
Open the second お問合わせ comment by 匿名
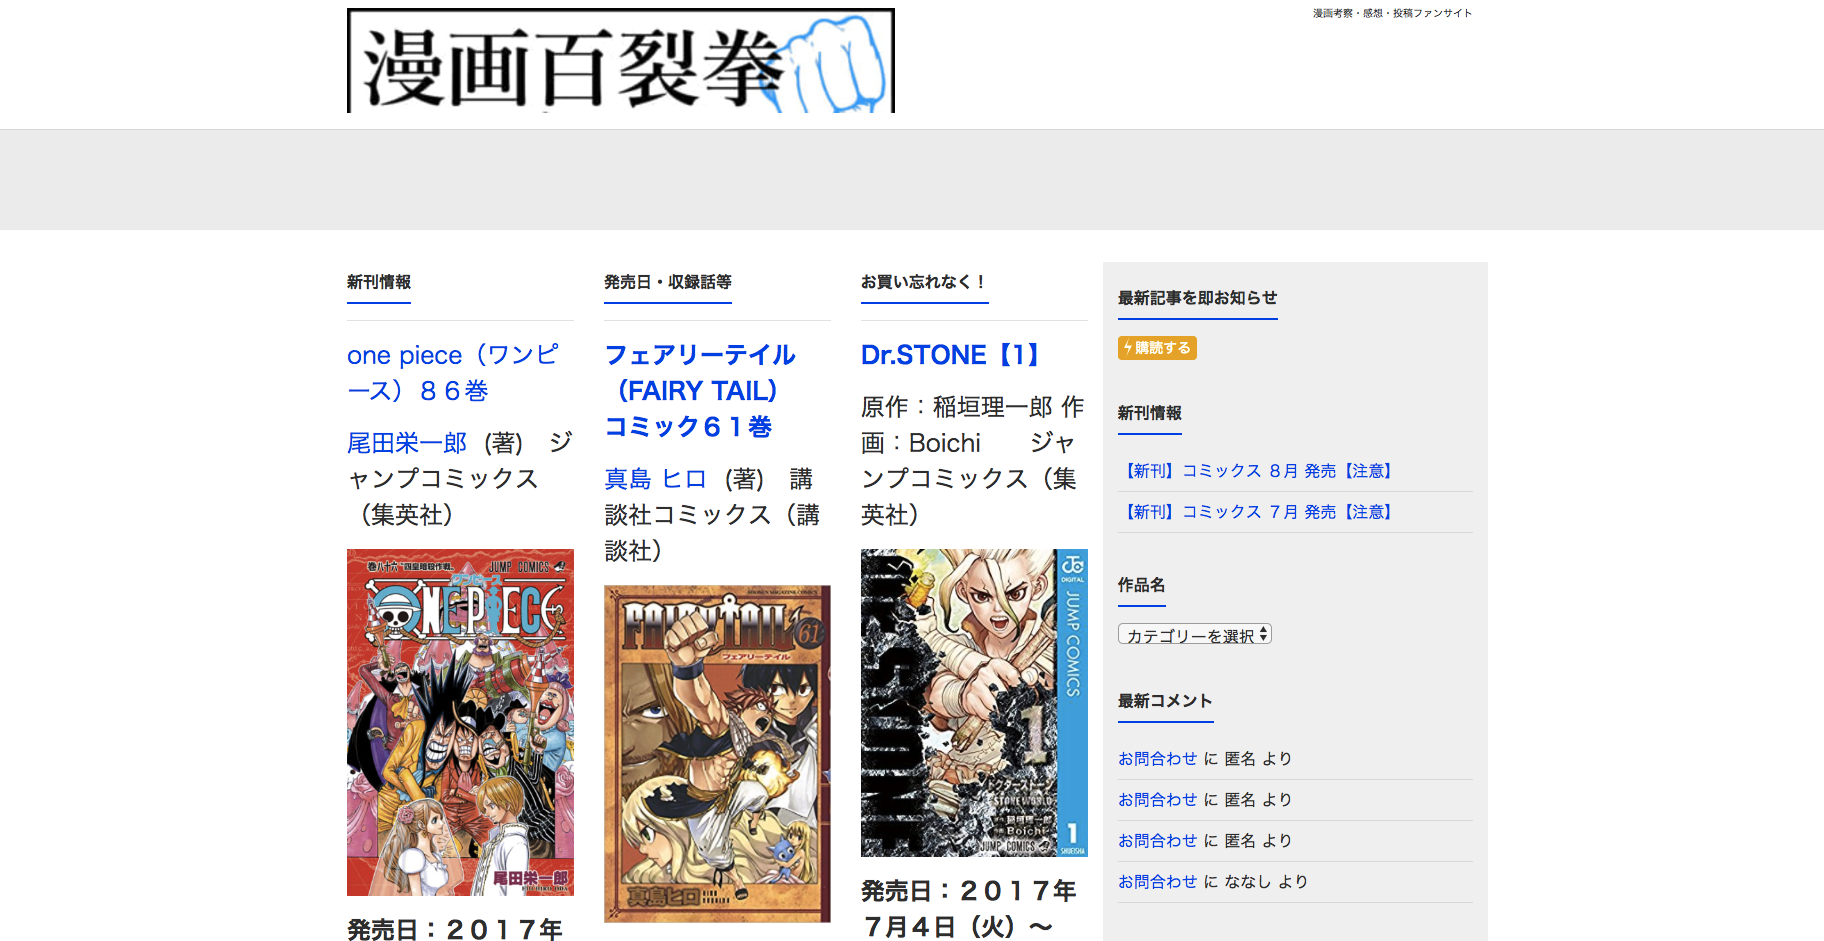point(1157,800)
